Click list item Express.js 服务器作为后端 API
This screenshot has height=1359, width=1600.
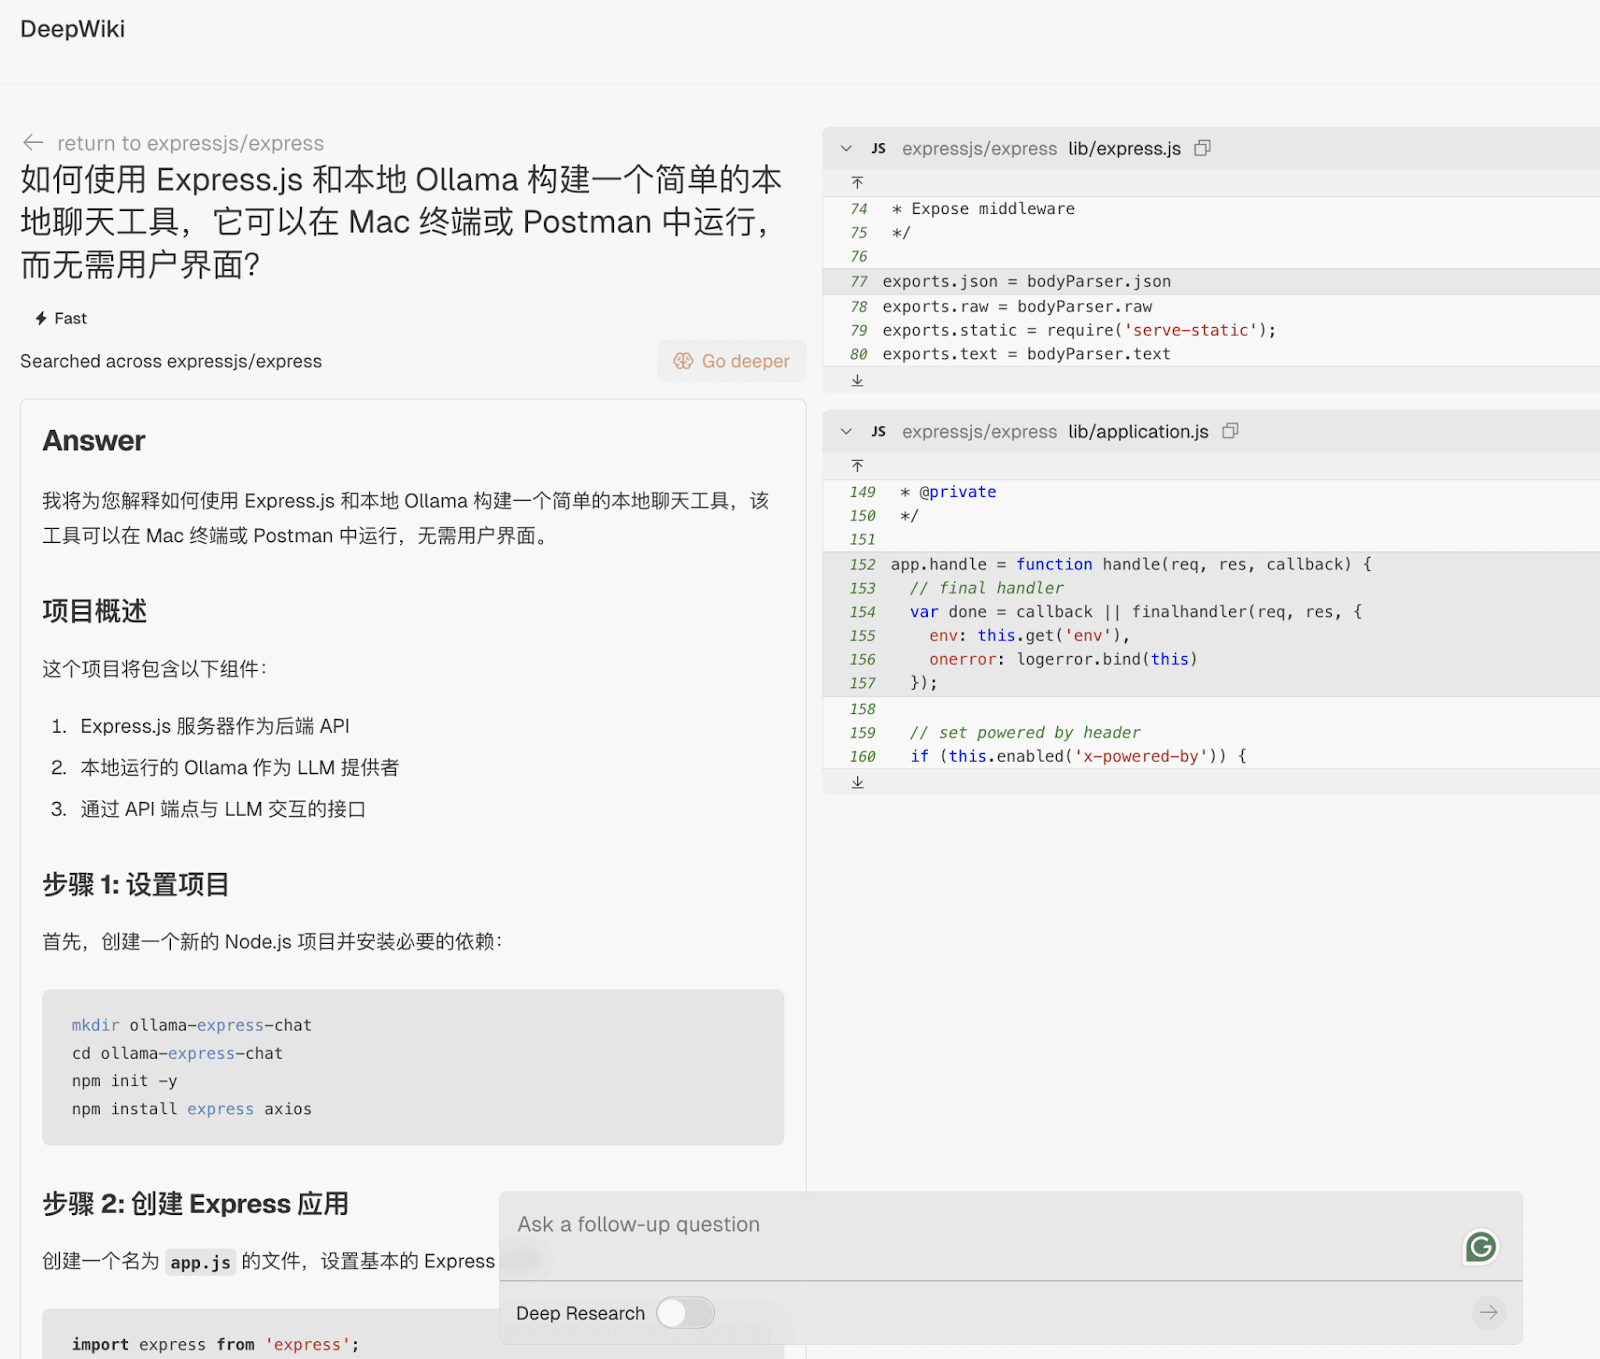pyautogui.click(x=215, y=726)
